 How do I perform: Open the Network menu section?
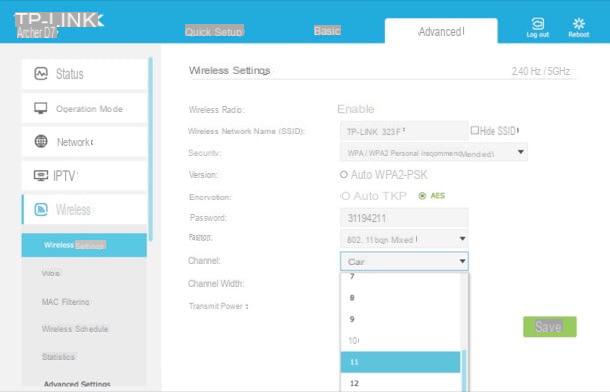pyautogui.click(x=84, y=142)
